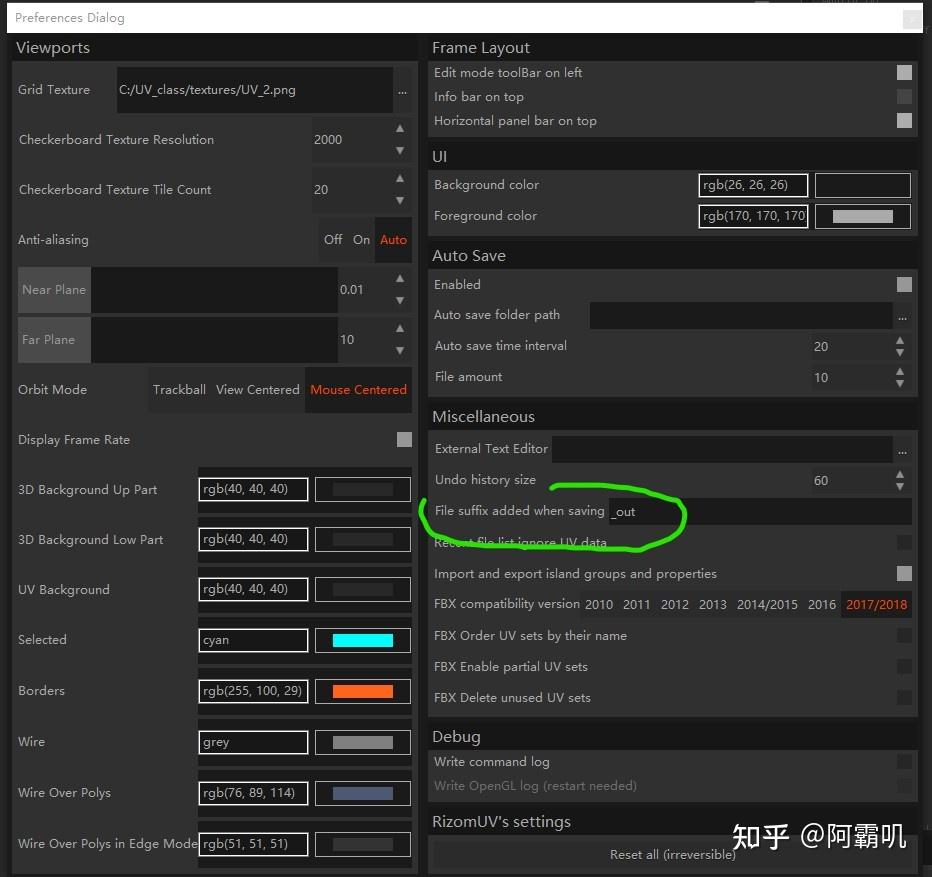Increase File amount with up arrow
The width and height of the screenshot is (932, 877).
(900, 371)
